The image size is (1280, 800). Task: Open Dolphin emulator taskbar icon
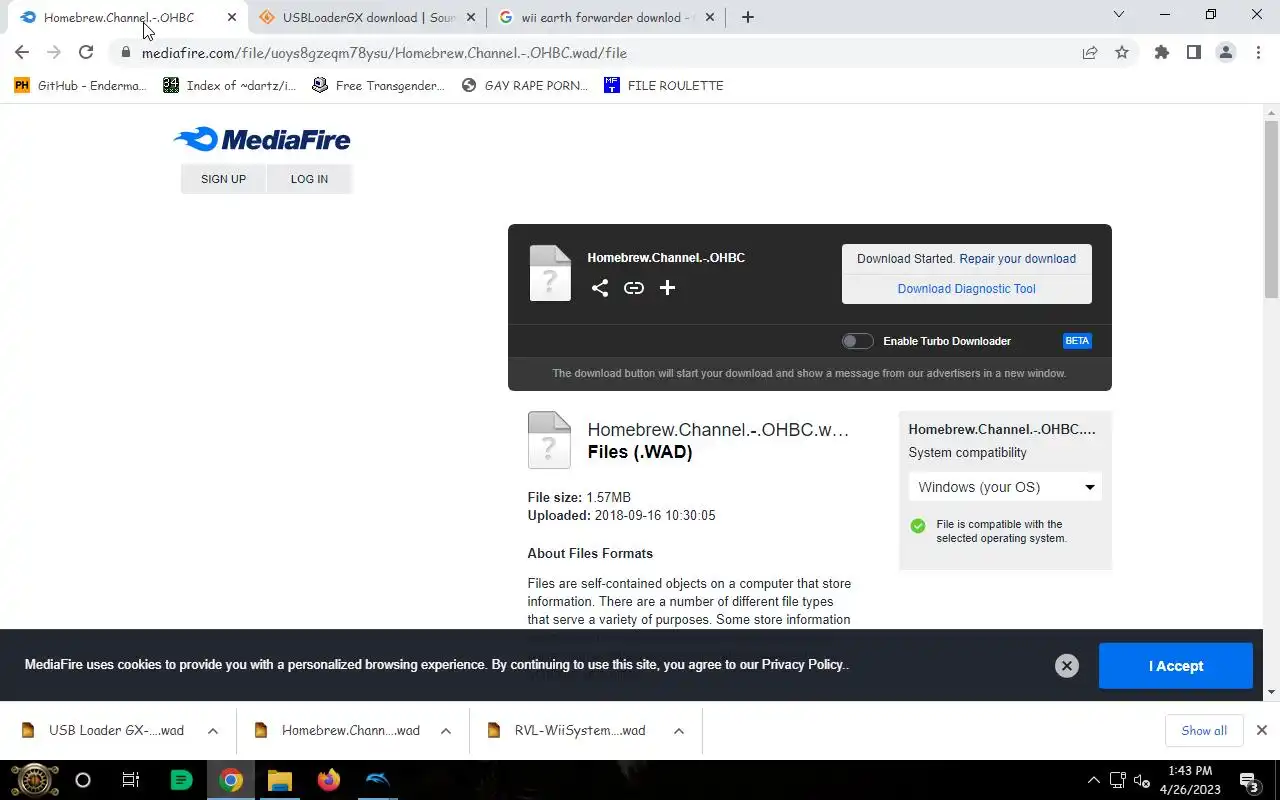(x=377, y=780)
